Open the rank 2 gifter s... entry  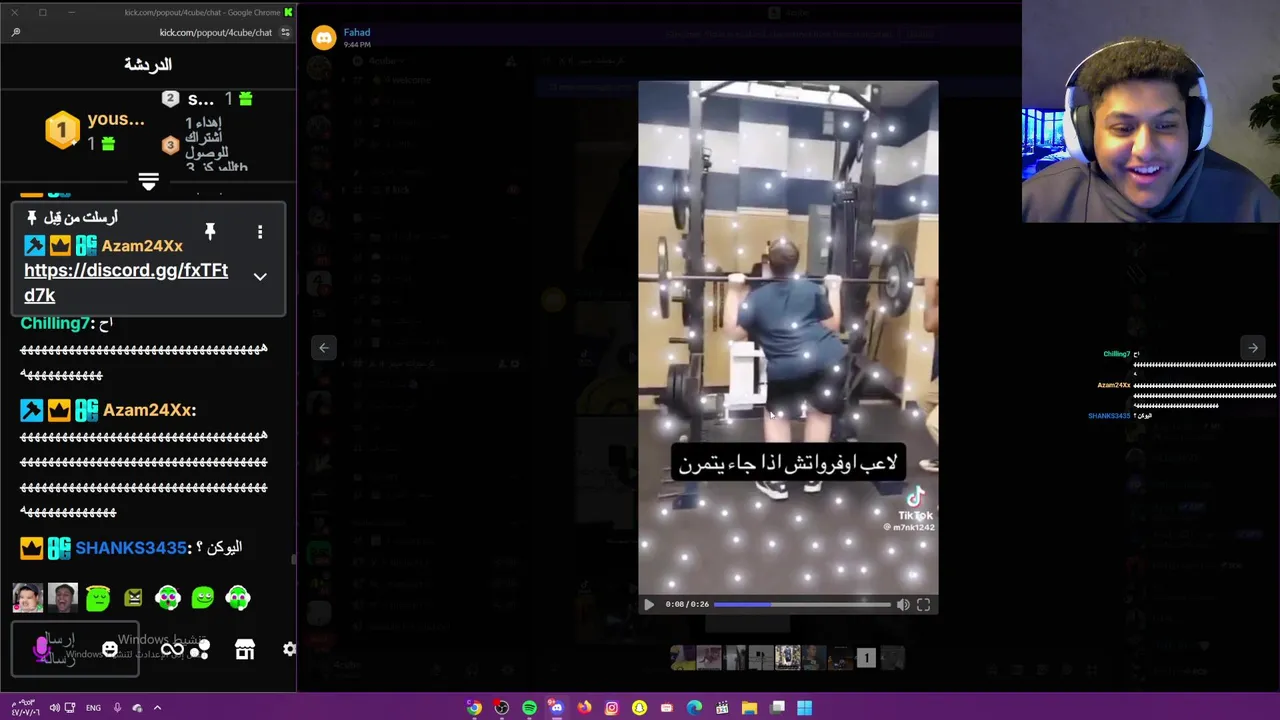tap(207, 99)
